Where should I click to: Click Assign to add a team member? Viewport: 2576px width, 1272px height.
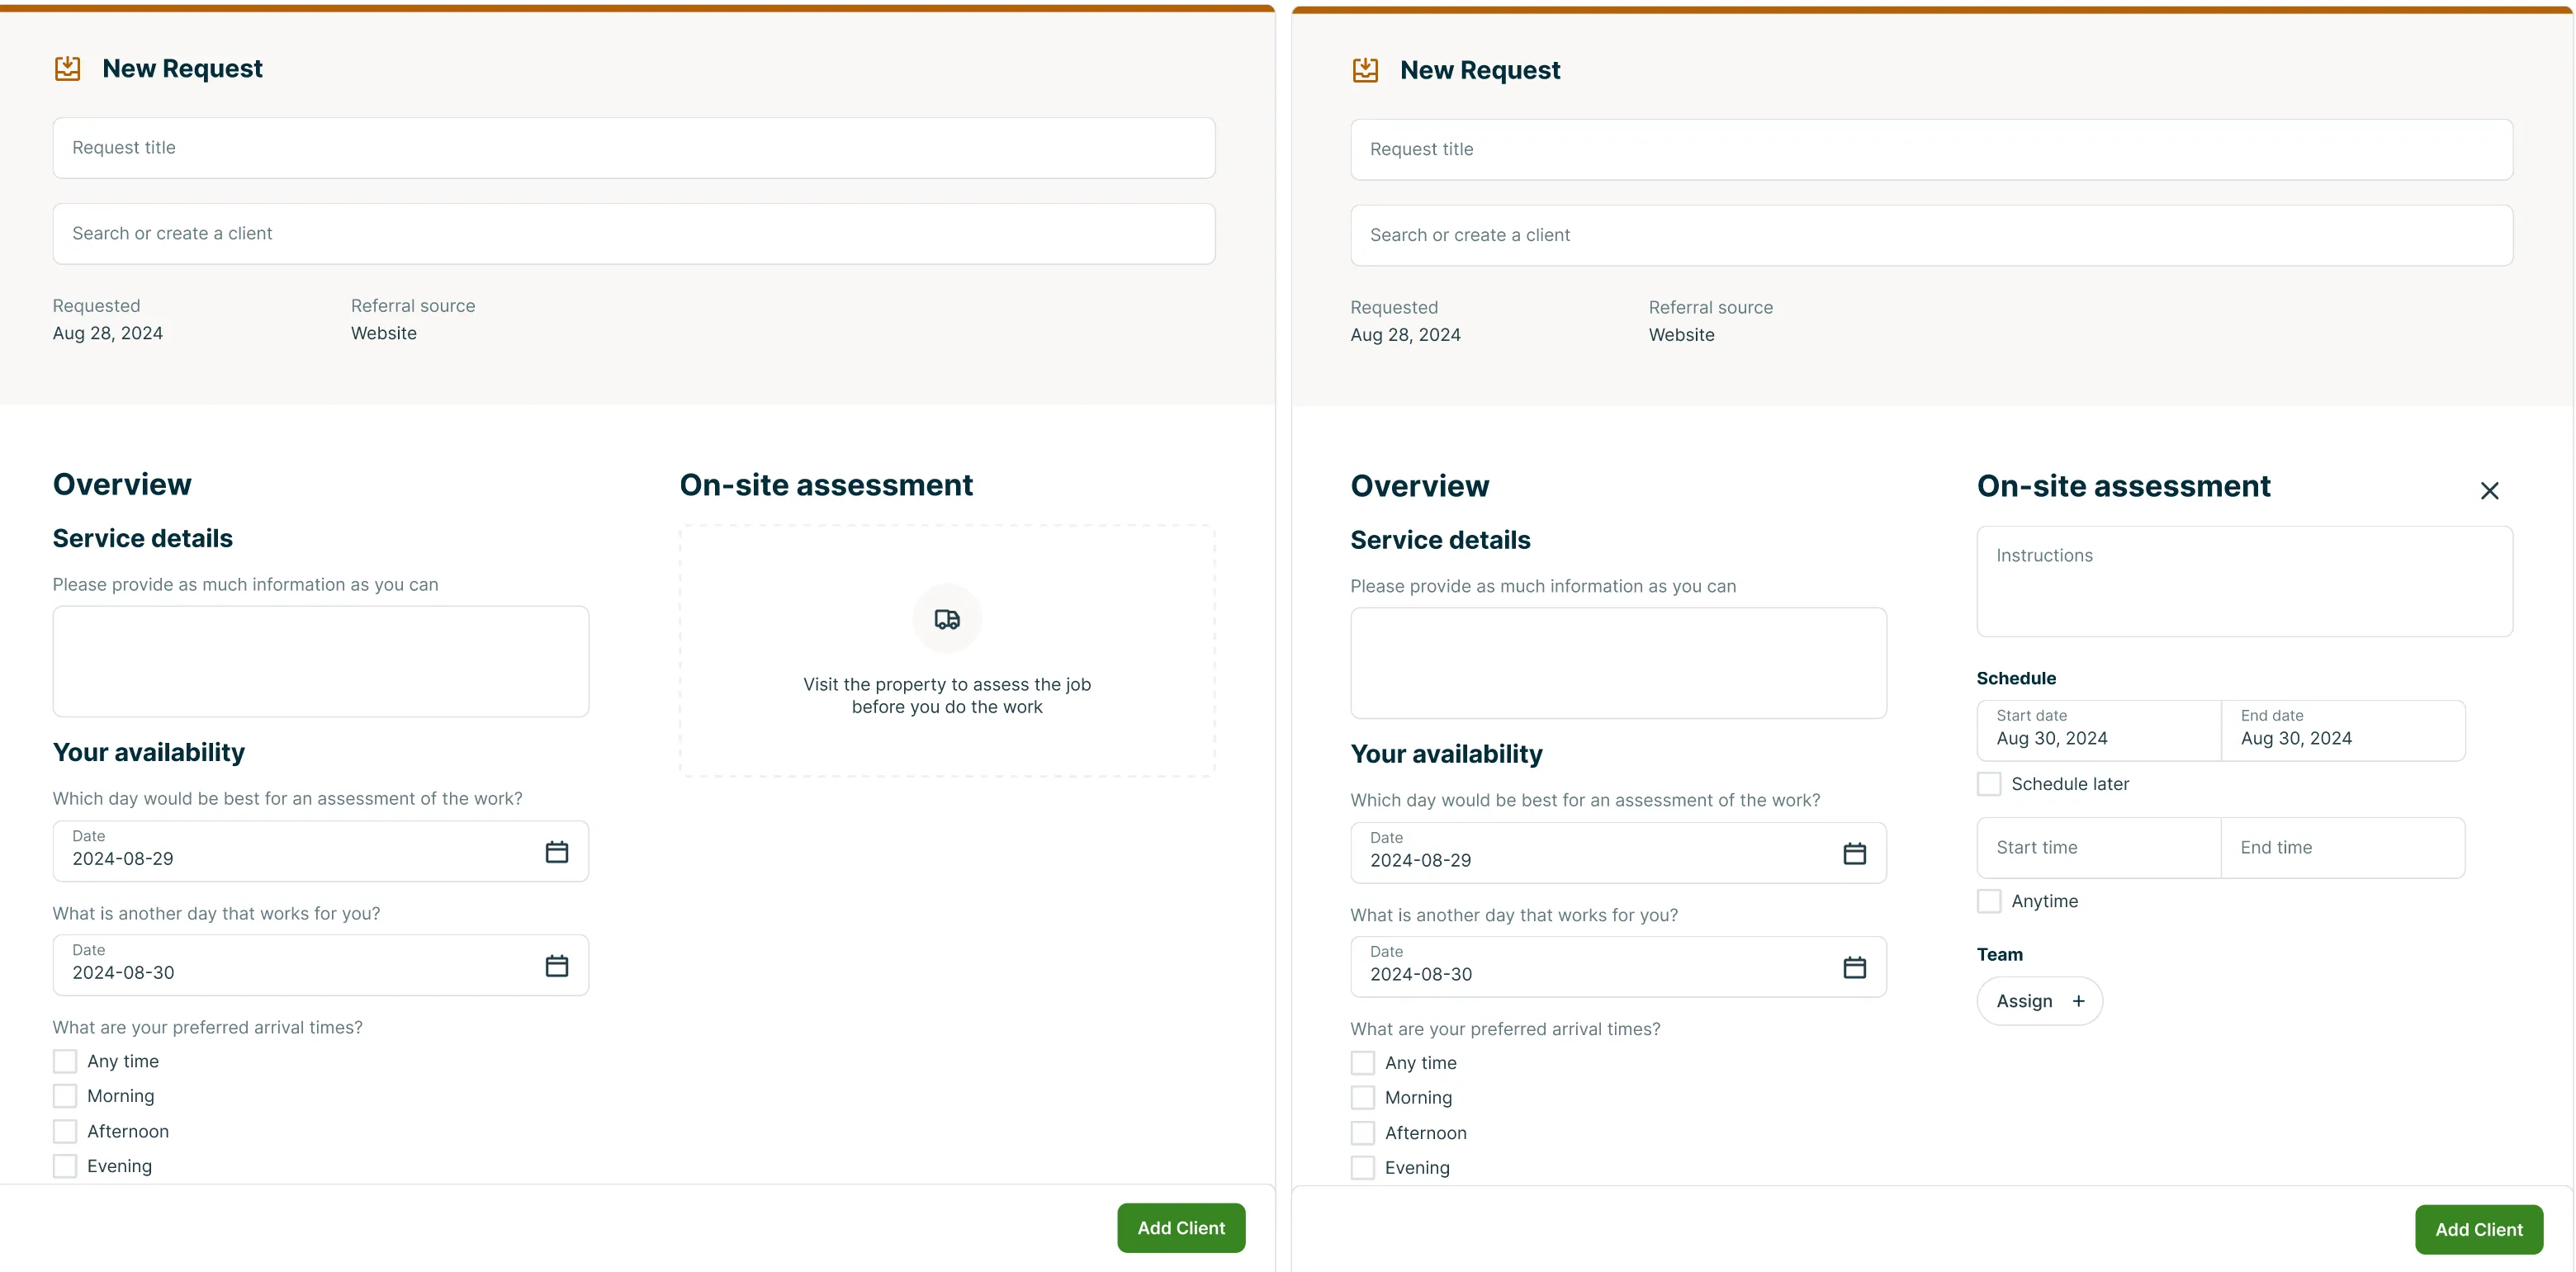[2040, 1001]
